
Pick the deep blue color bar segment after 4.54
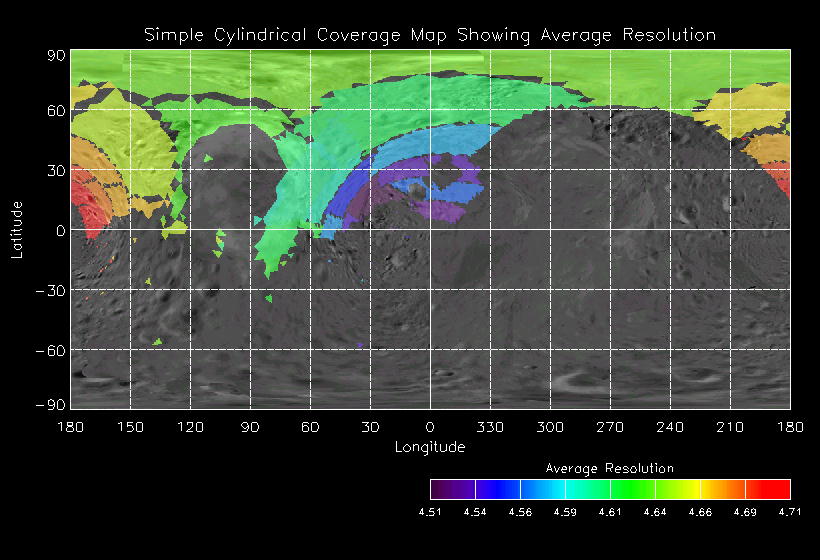click(498, 489)
